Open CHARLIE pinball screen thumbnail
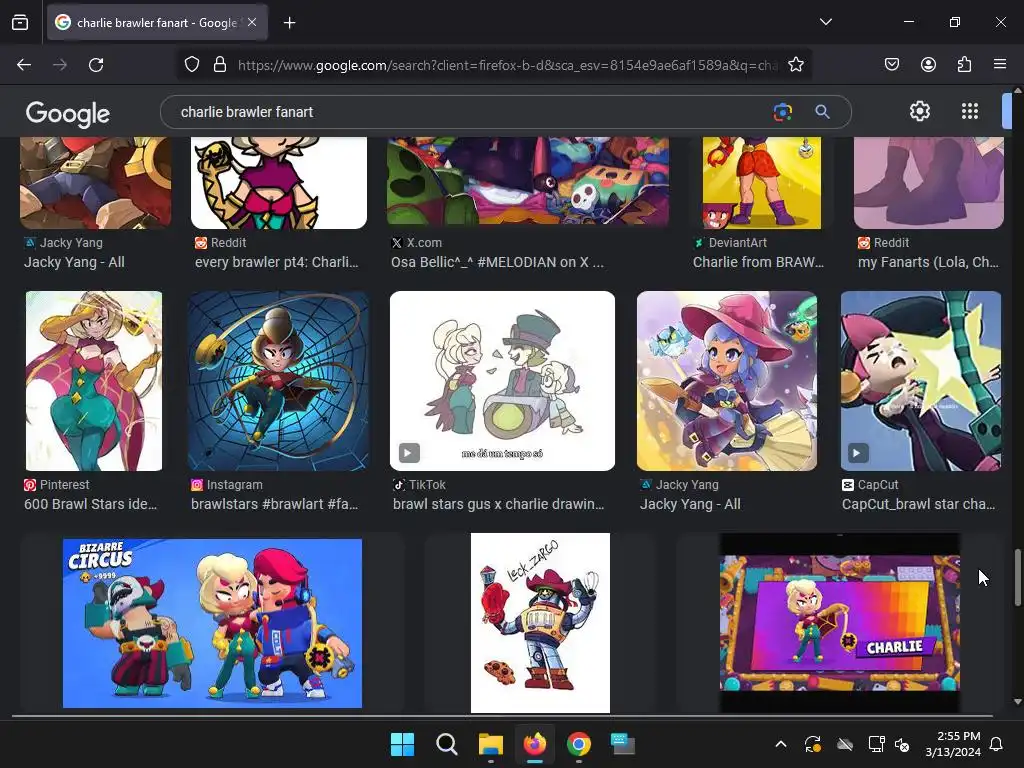Viewport: 1024px width, 768px height. click(x=840, y=623)
